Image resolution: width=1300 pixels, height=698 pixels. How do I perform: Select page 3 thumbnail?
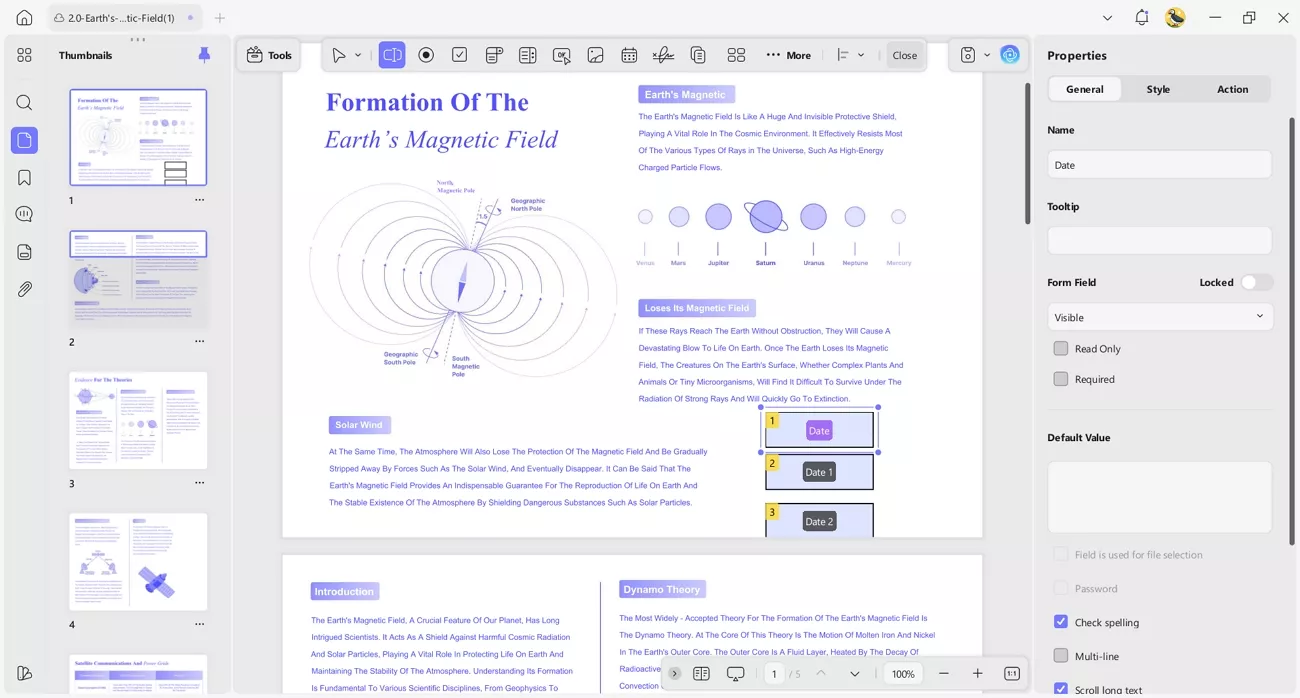pyautogui.click(x=138, y=420)
